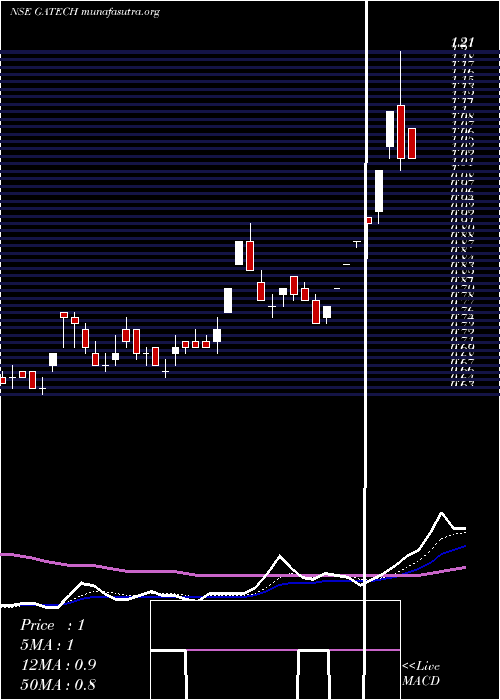This screenshot has width=500, height=700.
Task: Click the 'Price : 1' readout
Action: [52, 625]
